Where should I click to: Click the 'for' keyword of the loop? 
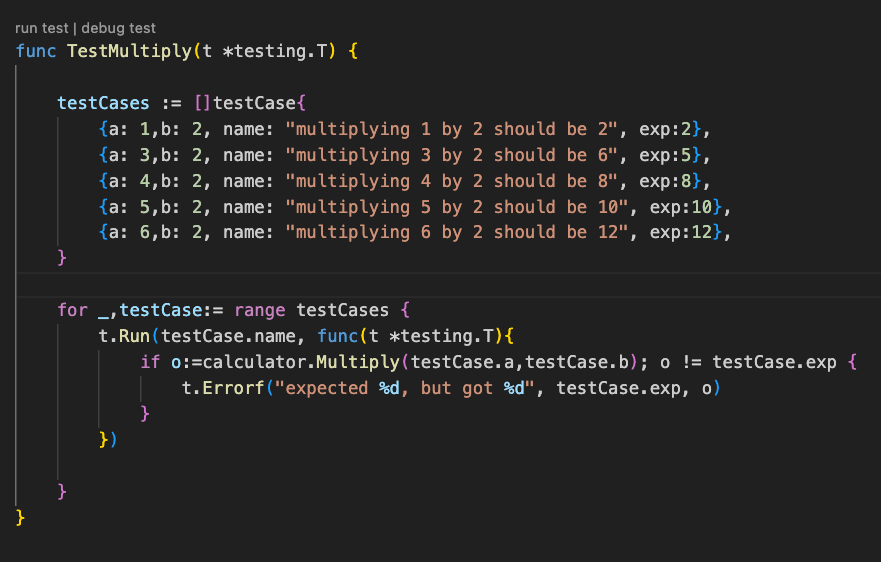(72, 310)
